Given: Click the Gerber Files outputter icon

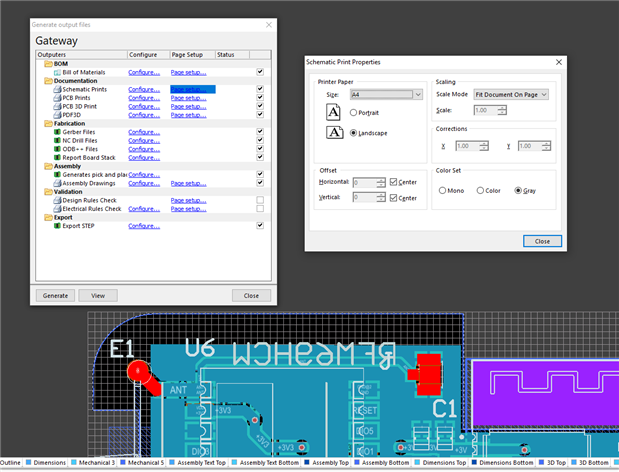Looking at the screenshot, I should [x=57, y=132].
